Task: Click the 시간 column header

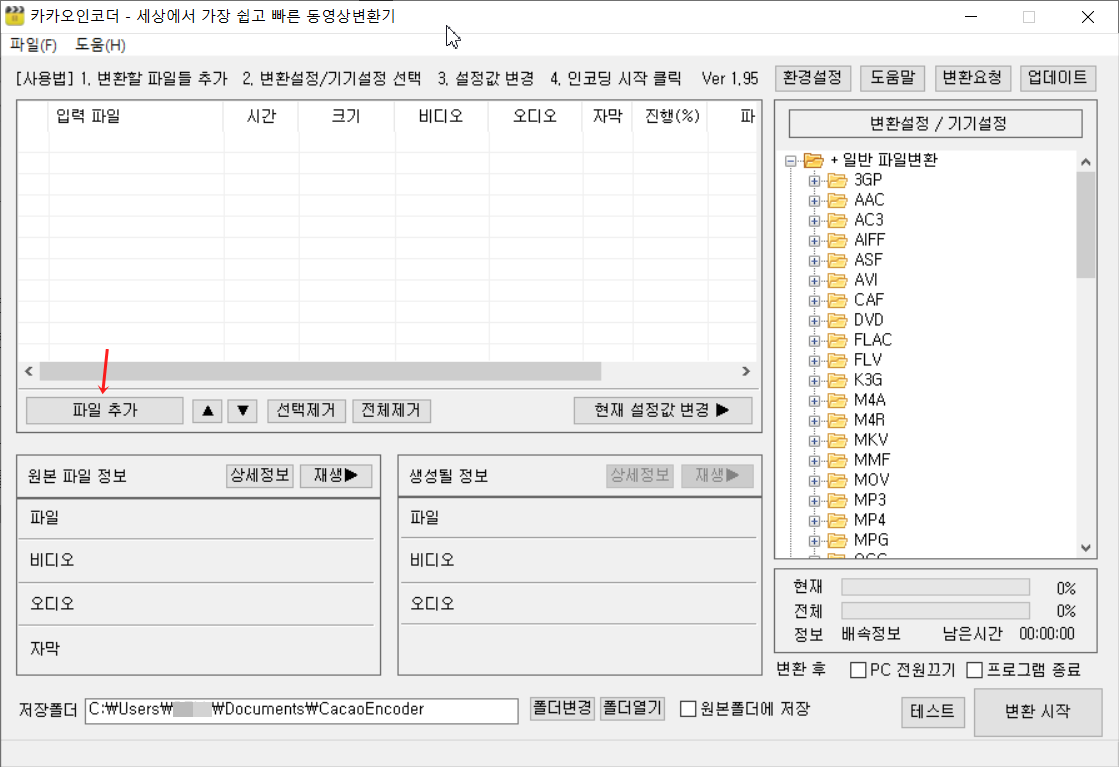Action: pos(261,116)
